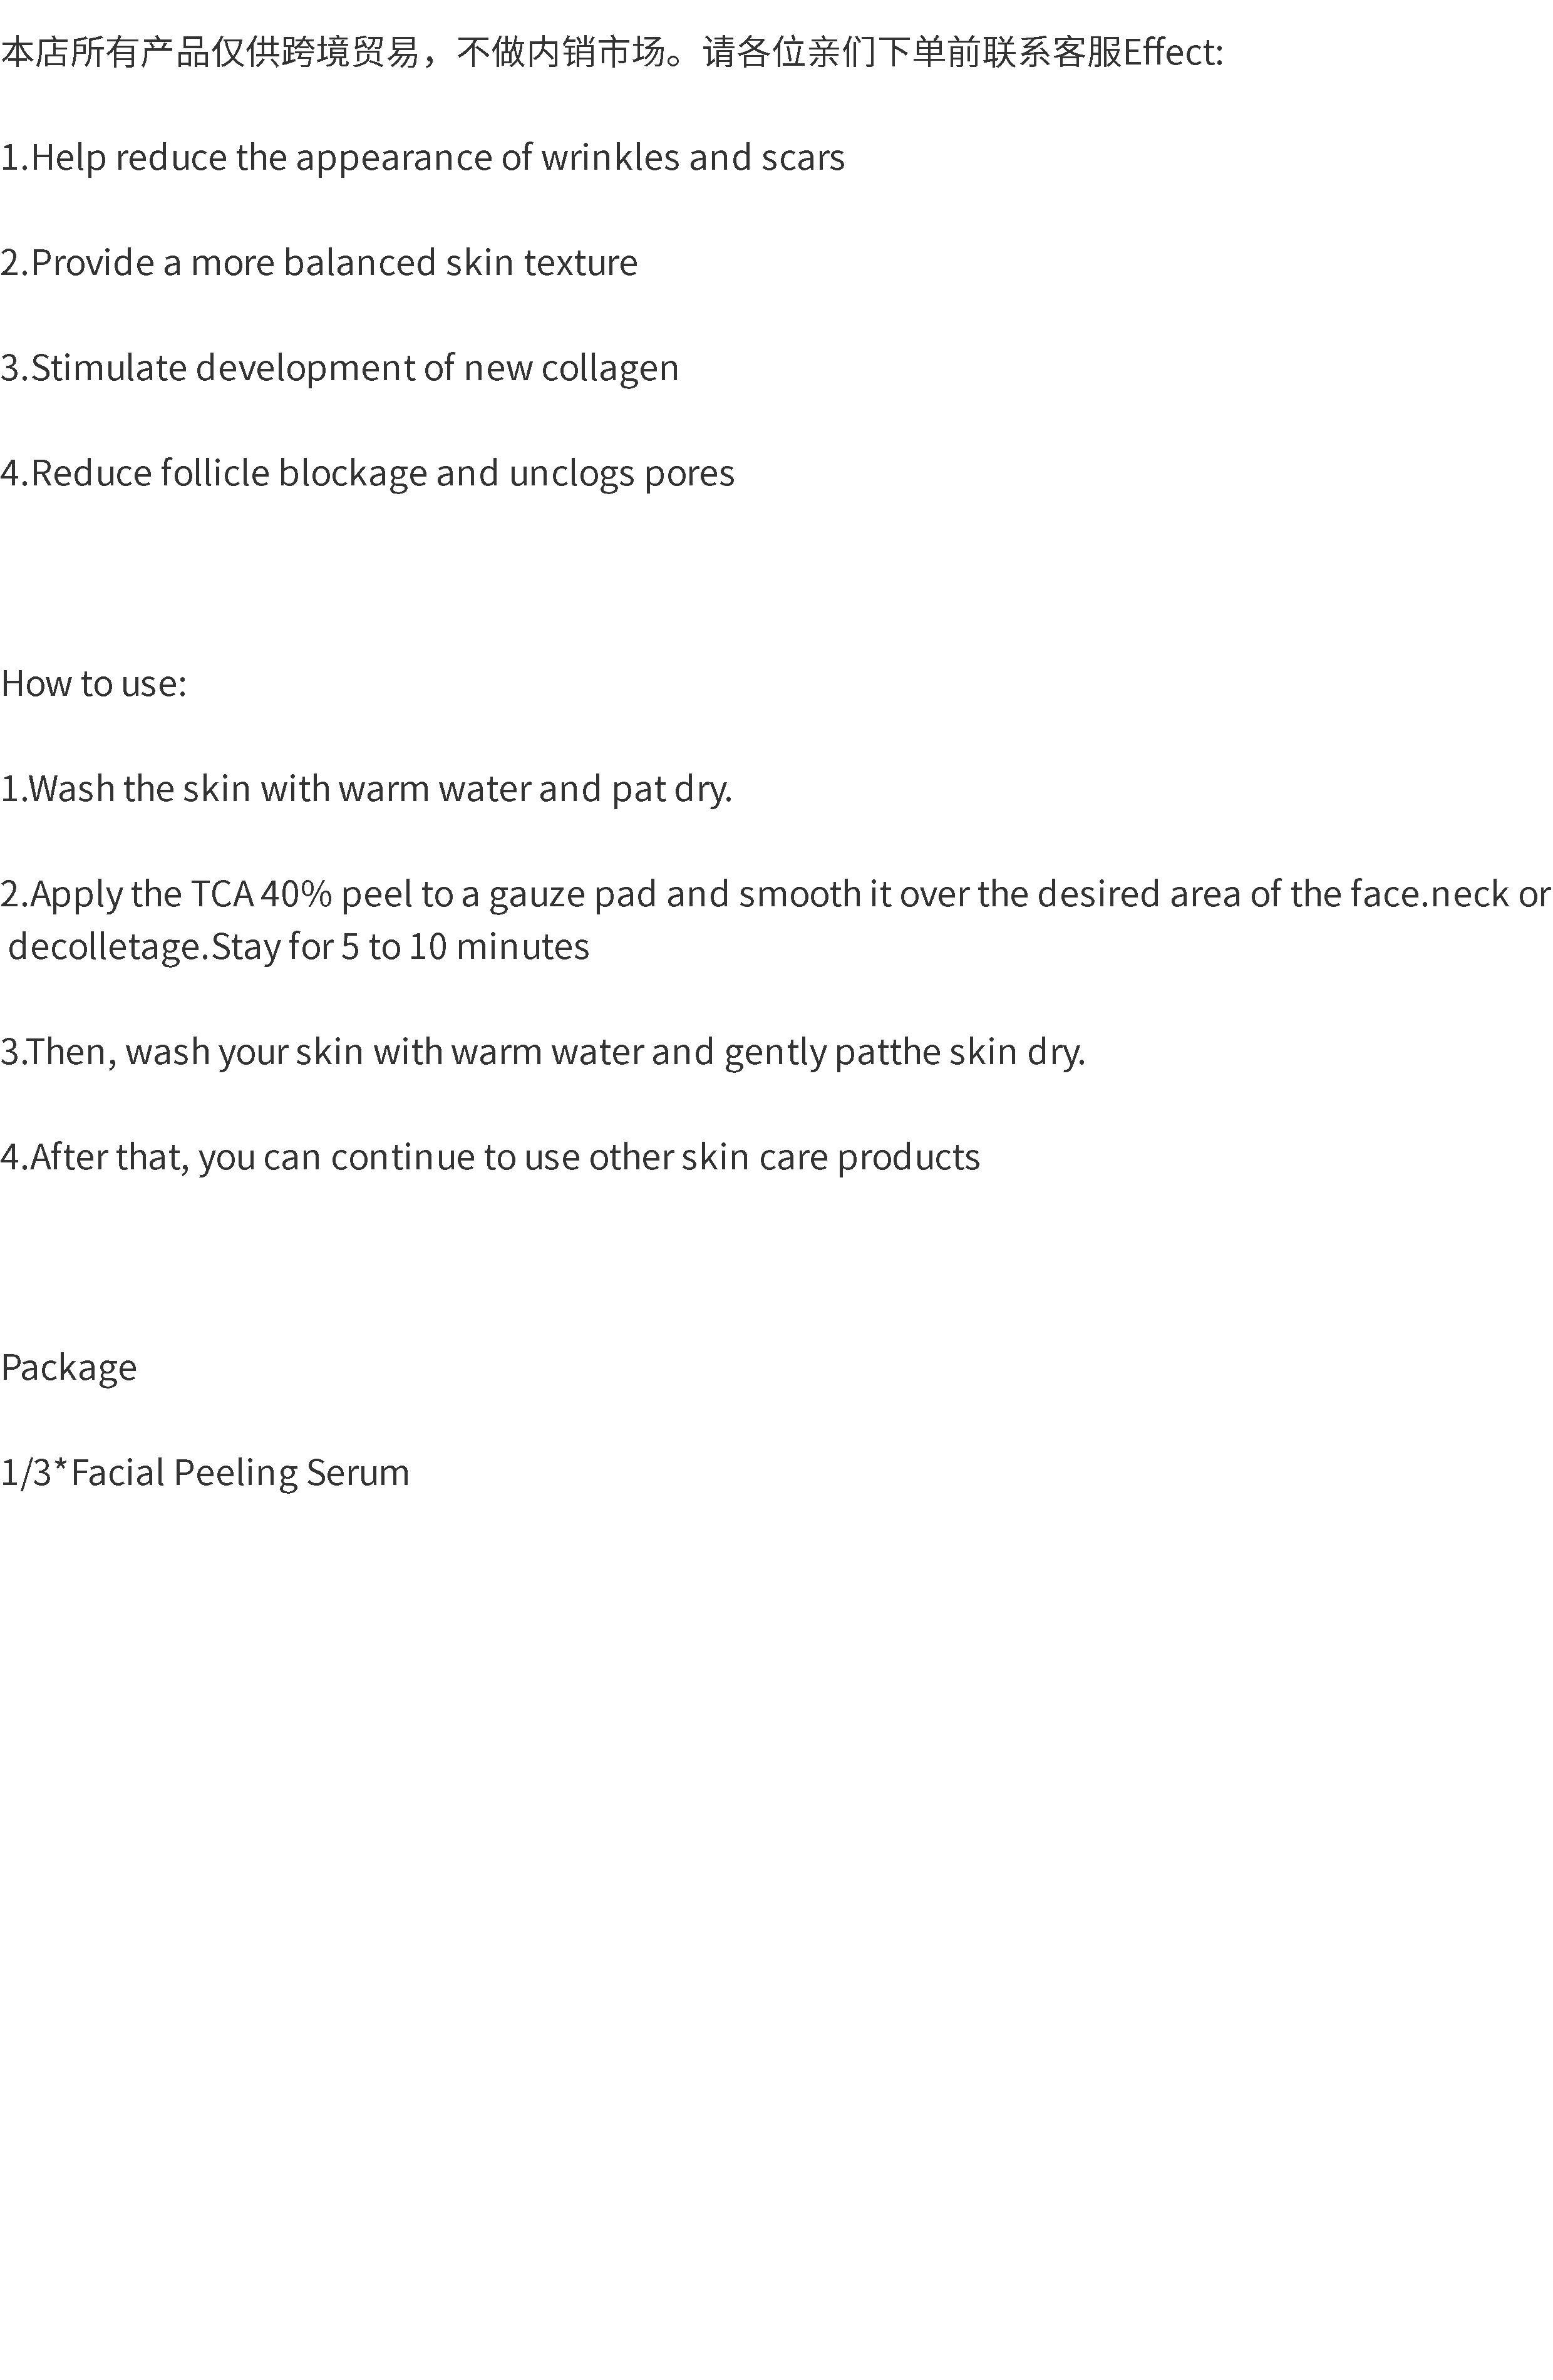Click the Chinese cross-border trade notice text
The image size is (1553, 2380).
pyautogui.click(x=560, y=52)
